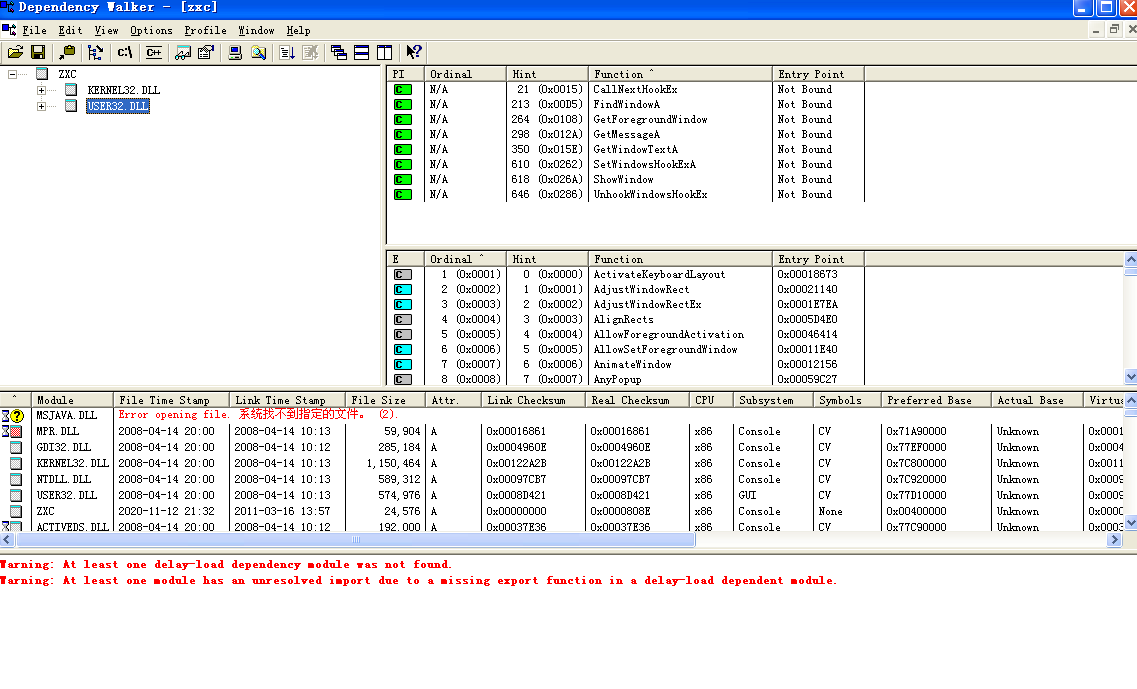Click View Module in External Viewer icon

click(x=183, y=52)
